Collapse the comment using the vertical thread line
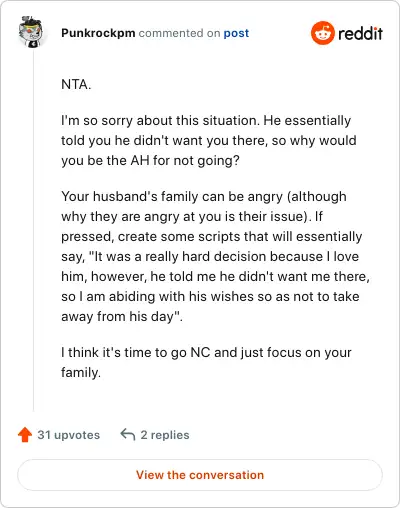 [x=33, y=230]
